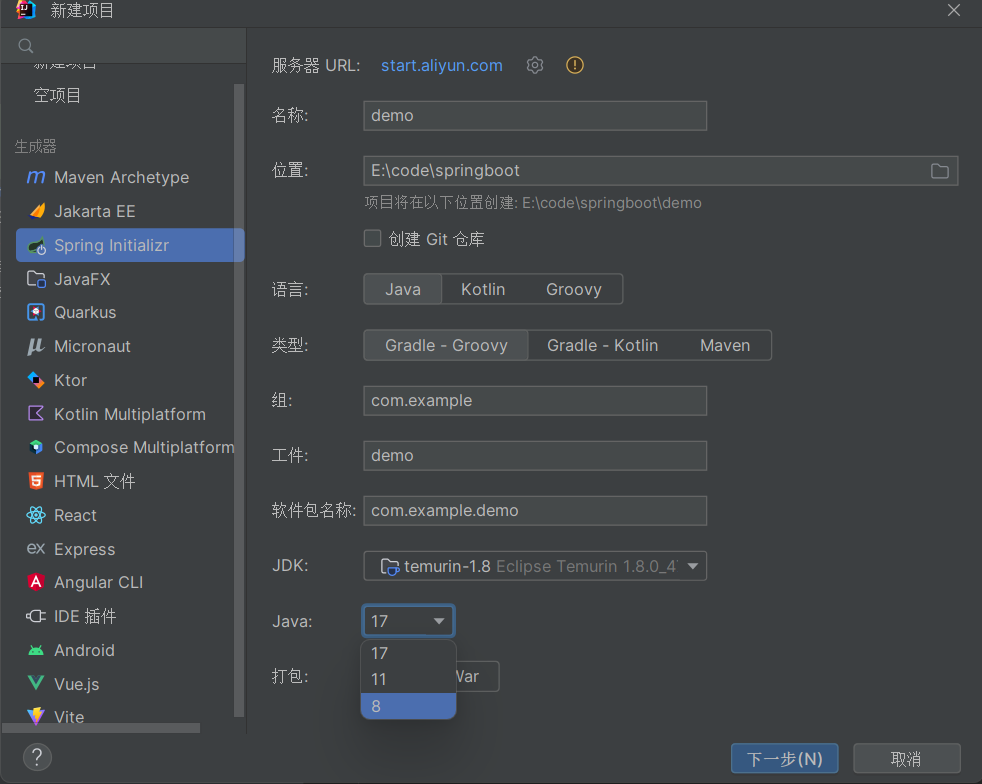This screenshot has width=982, height=784.
Task: Click the 取消 button
Action: 906,759
